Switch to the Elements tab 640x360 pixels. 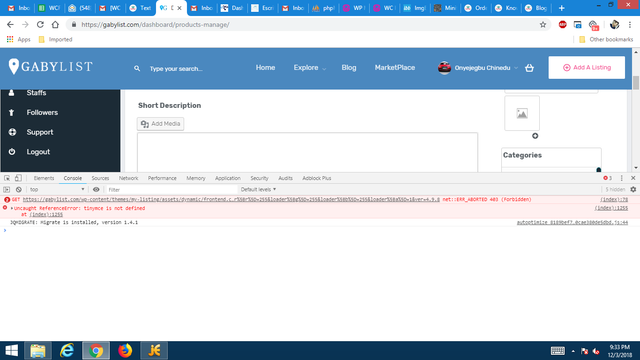click(44, 178)
